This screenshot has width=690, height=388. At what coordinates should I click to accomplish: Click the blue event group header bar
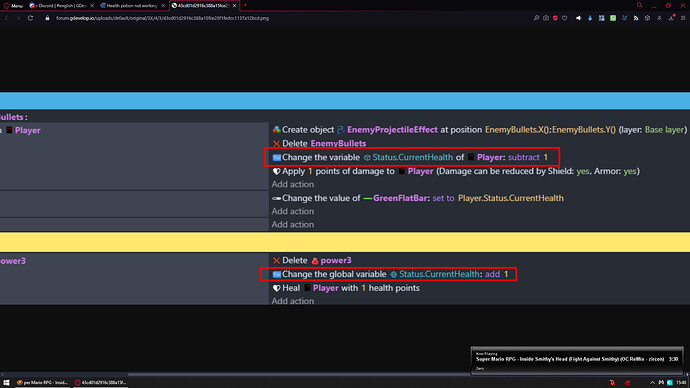[x=345, y=101]
